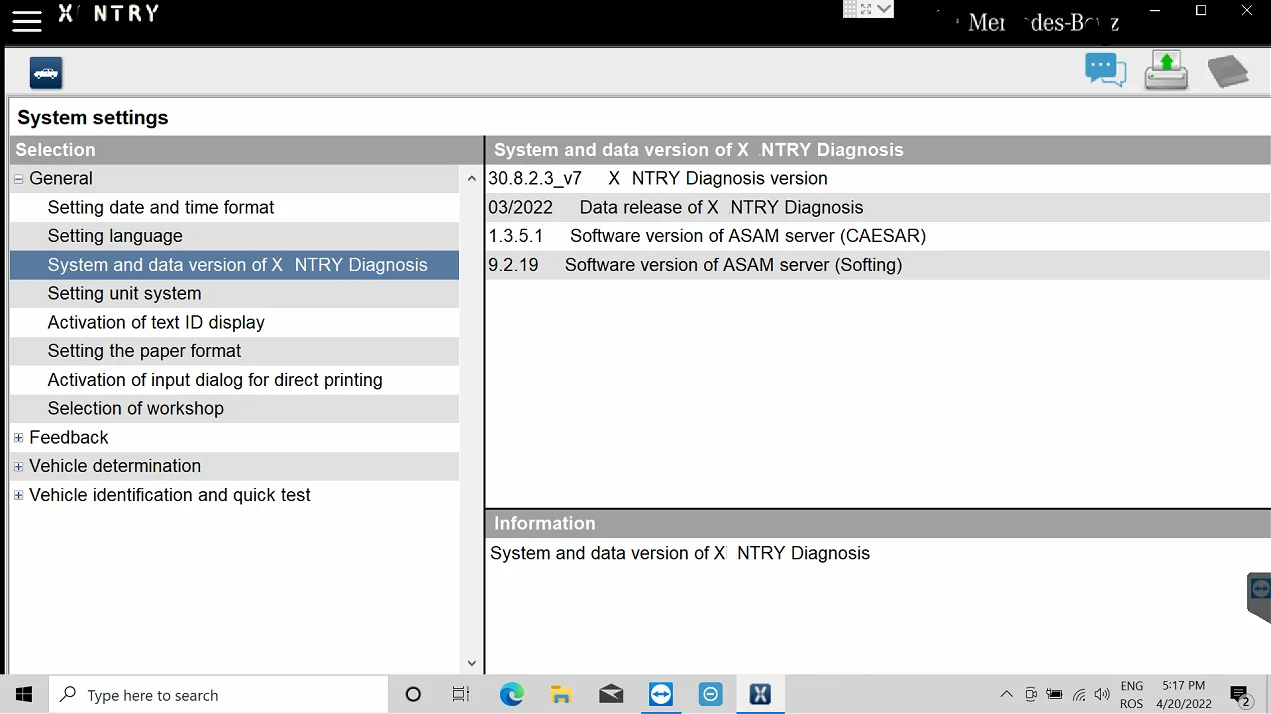Open the book documentation icon
The width and height of the screenshot is (1271, 714).
coord(1228,71)
